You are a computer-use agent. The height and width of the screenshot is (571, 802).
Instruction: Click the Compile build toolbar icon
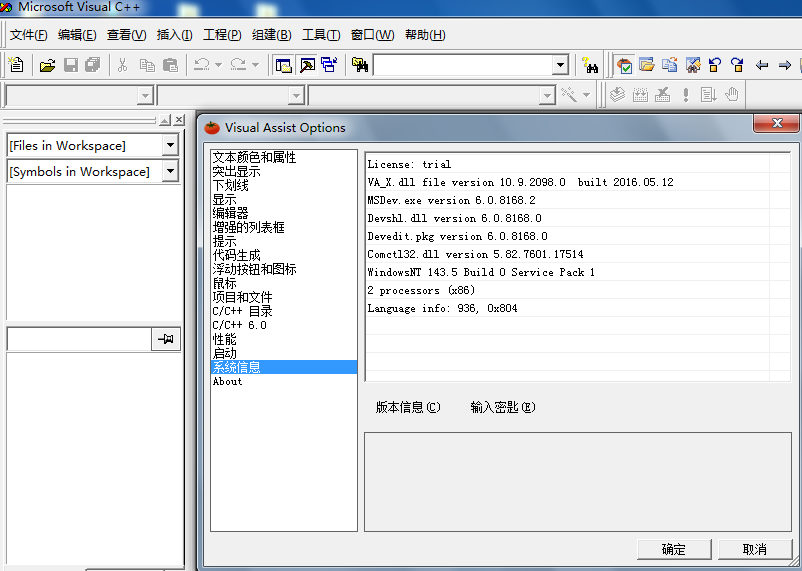pos(617,95)
